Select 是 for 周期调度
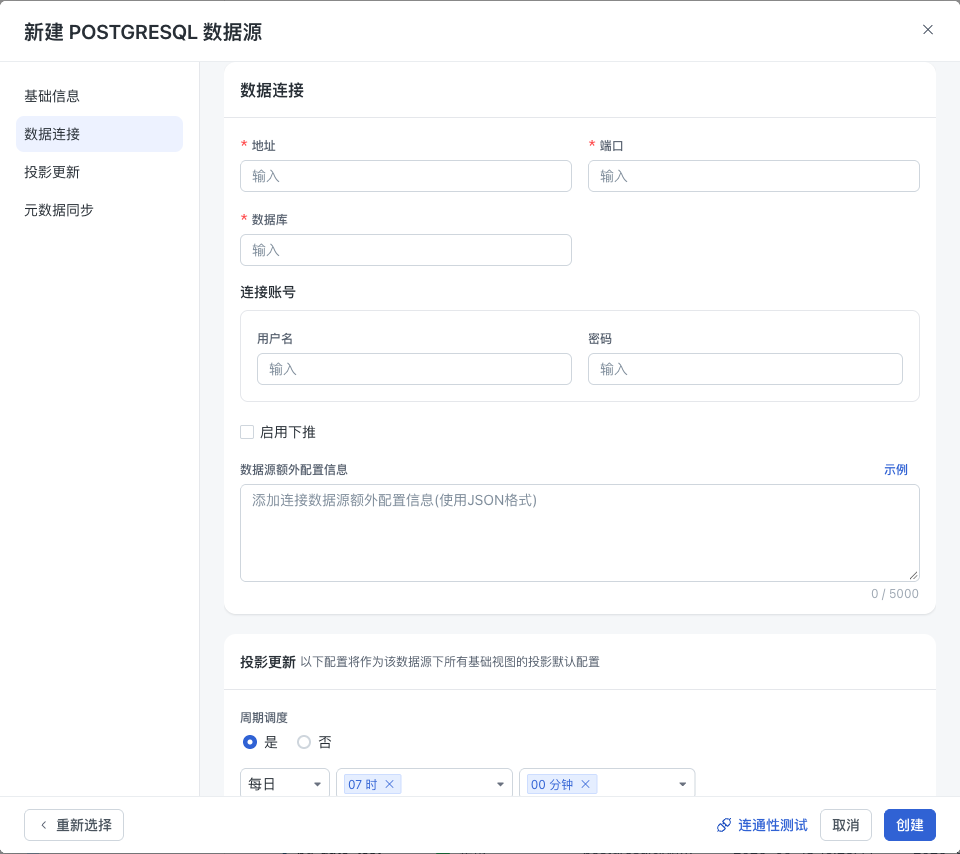960x854 pixels. pyautogui.click(x=250, y=742)
